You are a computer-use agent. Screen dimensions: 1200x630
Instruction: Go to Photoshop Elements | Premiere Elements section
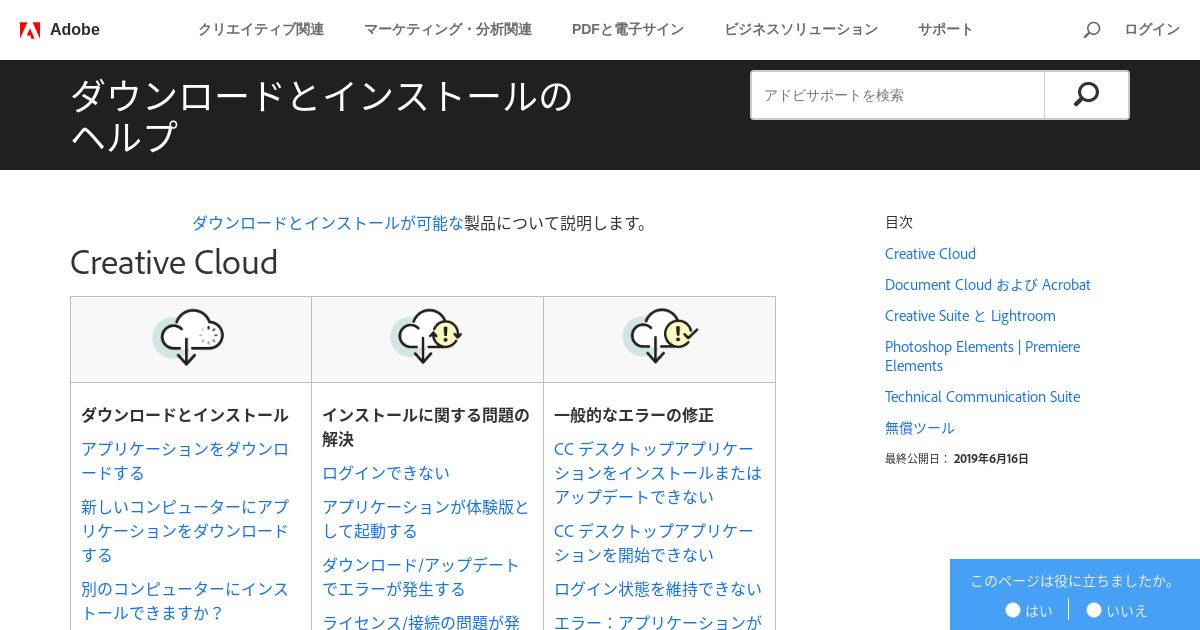pyautogui.click(x=982, y=356)
